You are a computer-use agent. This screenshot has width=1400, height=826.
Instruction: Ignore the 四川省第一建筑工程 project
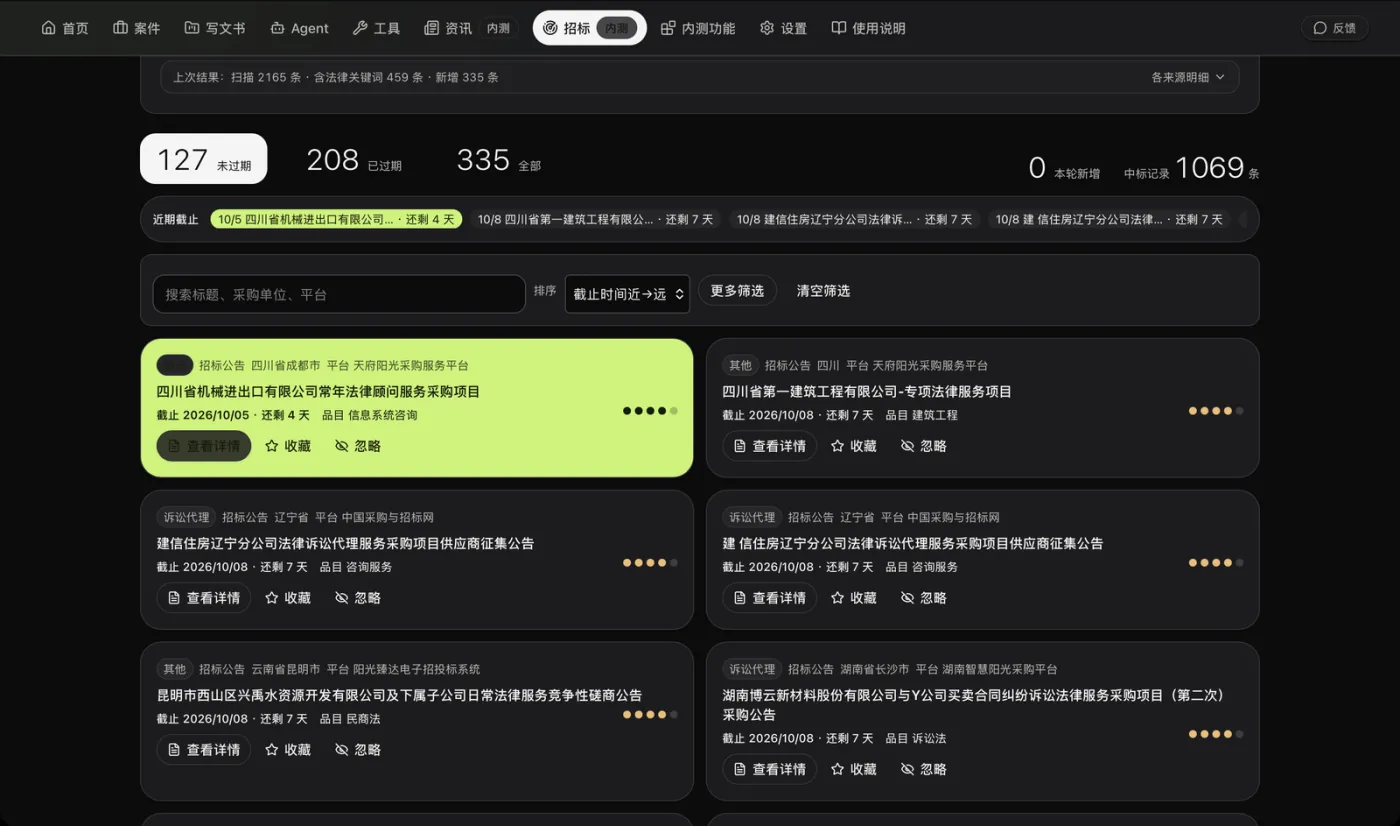coord(924,446)
